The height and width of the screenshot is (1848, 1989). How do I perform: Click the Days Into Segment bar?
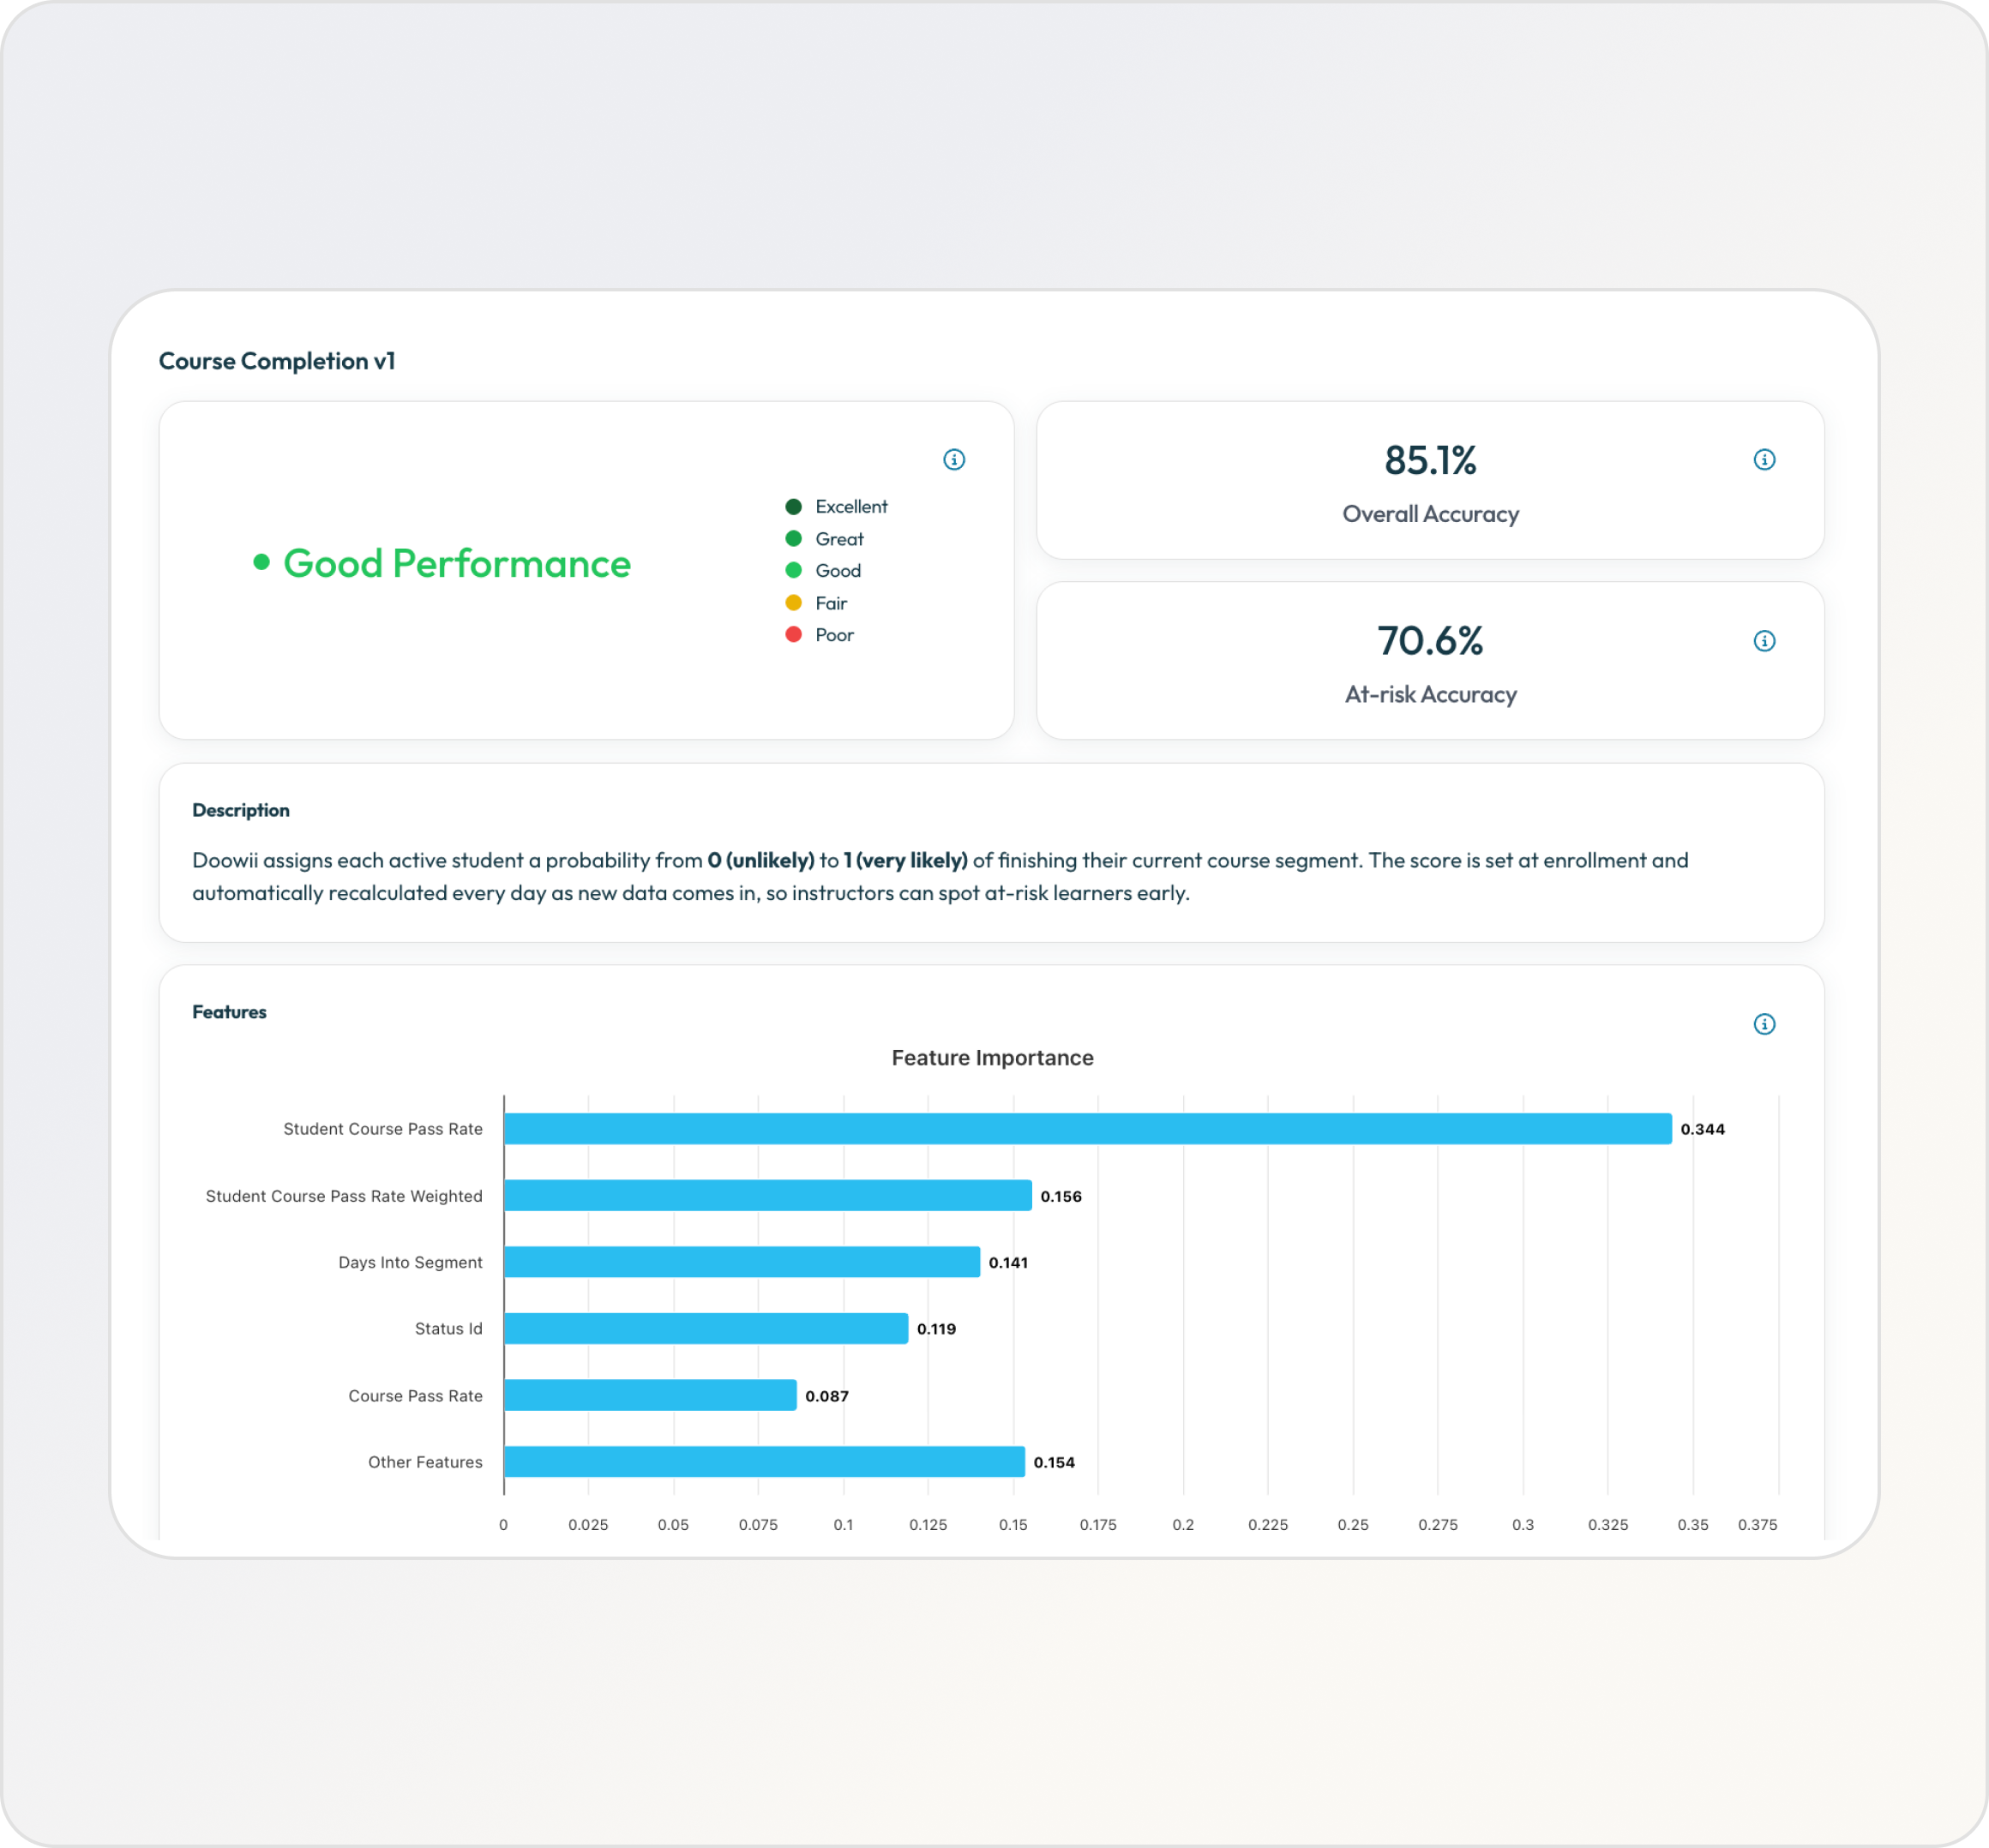click(x=741, y=1262)
